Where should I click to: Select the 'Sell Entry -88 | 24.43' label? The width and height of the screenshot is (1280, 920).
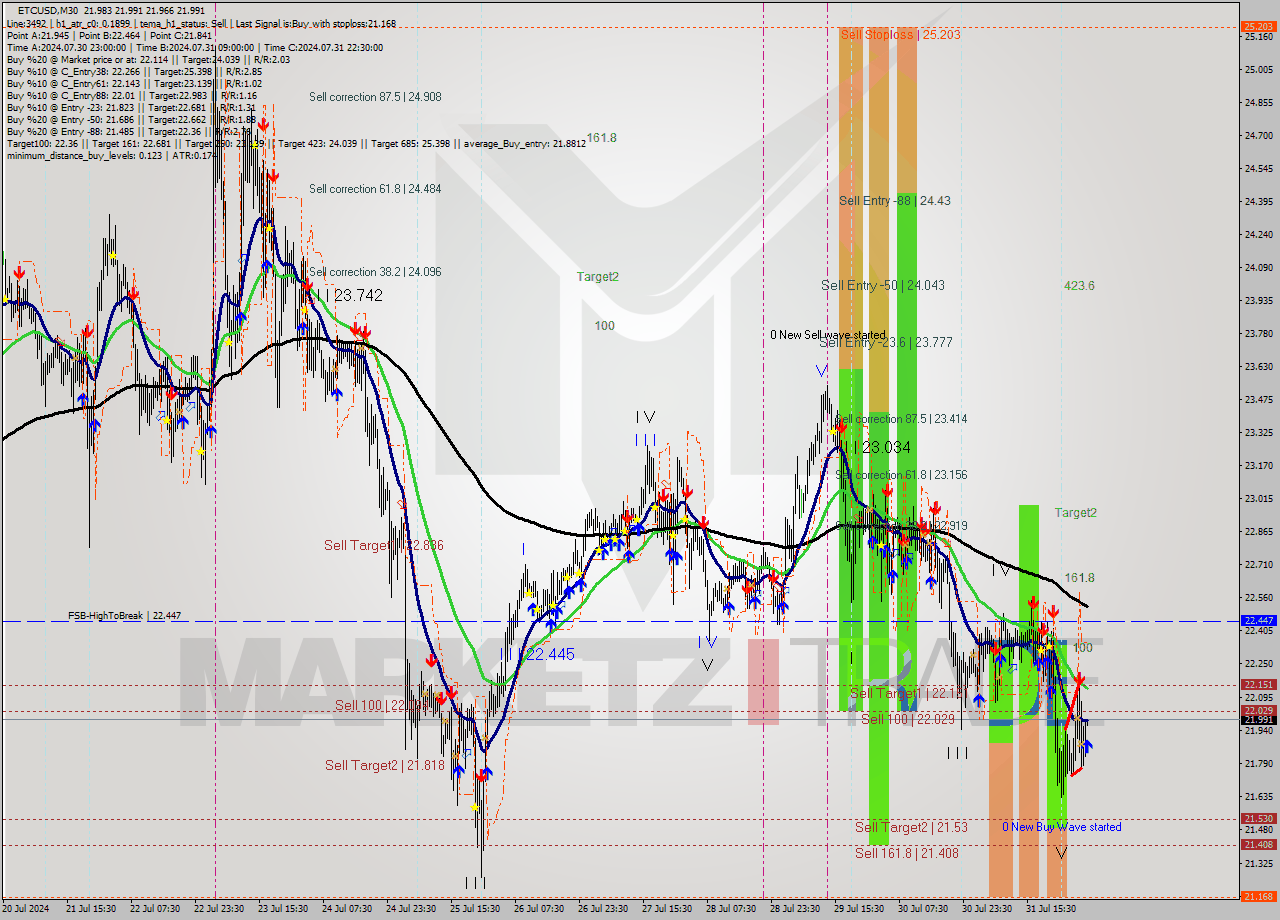(x=894, y=200)
